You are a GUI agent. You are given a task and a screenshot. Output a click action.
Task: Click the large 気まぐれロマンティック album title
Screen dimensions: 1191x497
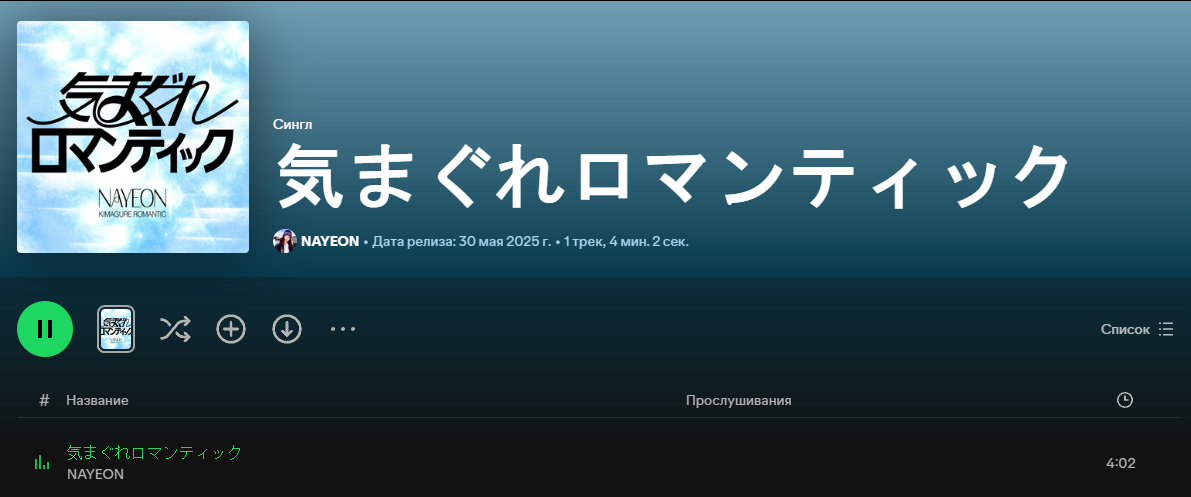[673, 178]
